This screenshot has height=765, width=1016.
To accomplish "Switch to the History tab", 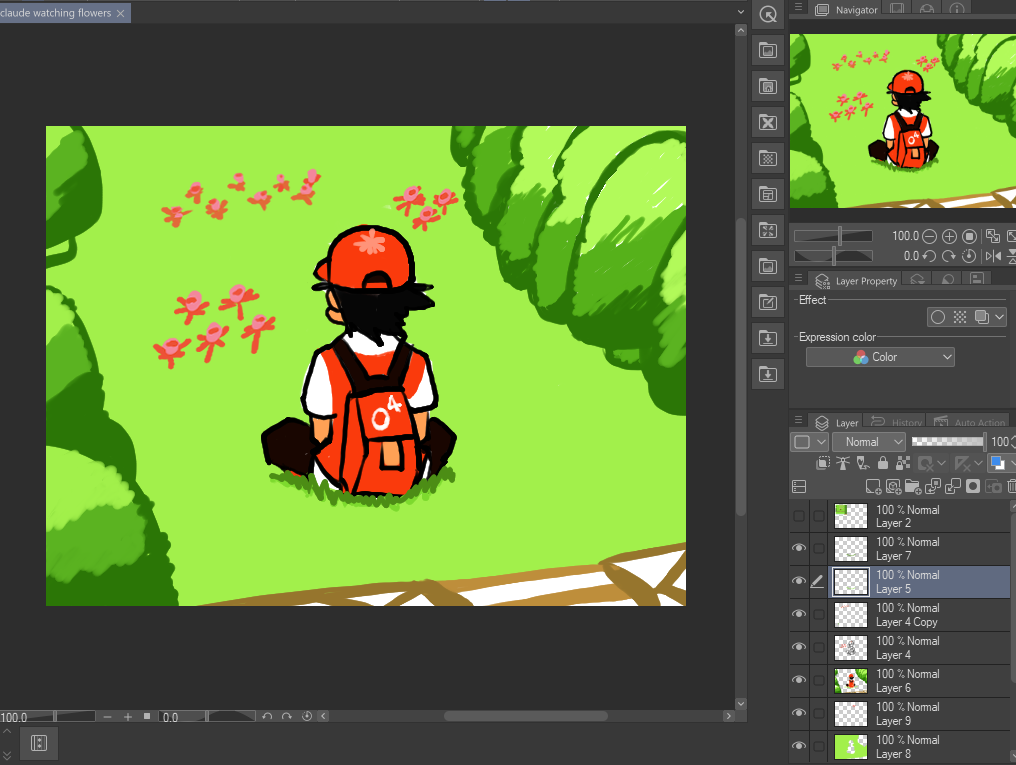I will pyautogui.click(x=897, y=422).
